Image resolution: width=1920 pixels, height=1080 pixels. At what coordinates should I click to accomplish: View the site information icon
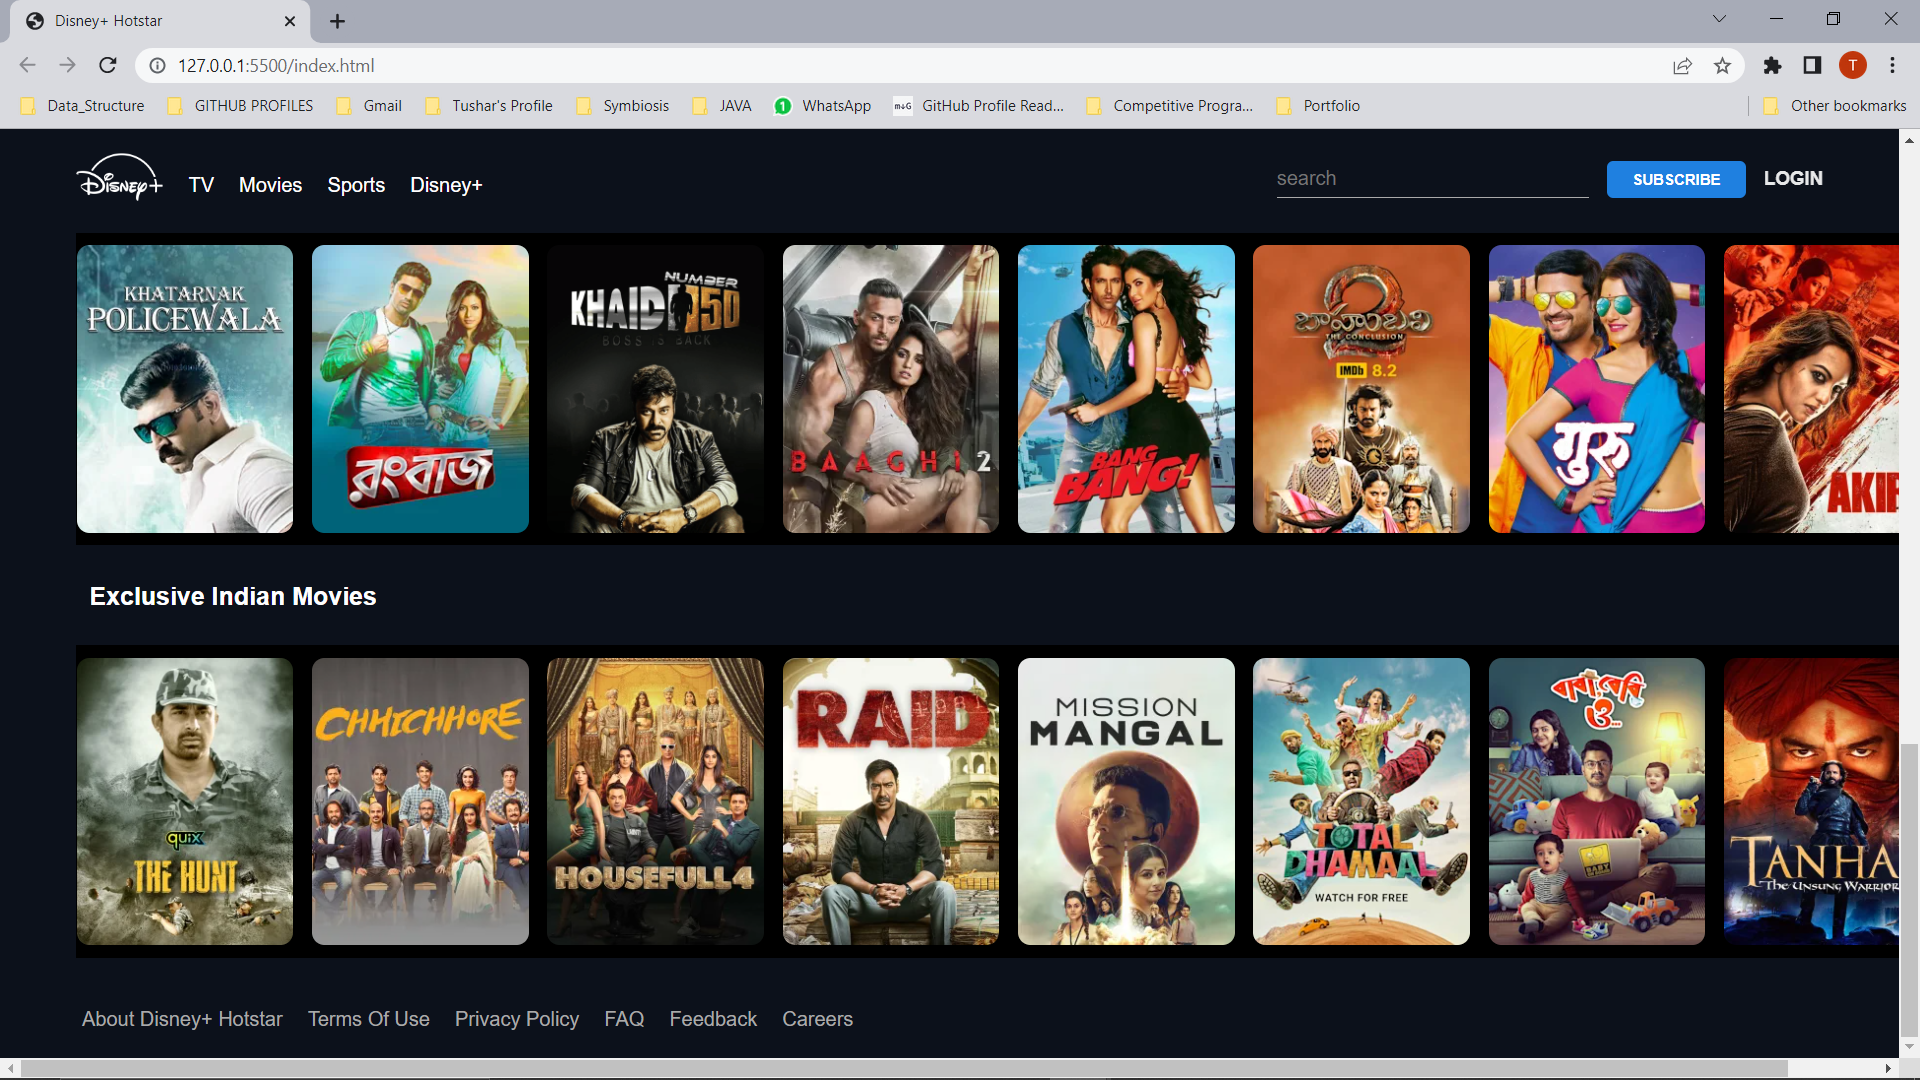157,65
